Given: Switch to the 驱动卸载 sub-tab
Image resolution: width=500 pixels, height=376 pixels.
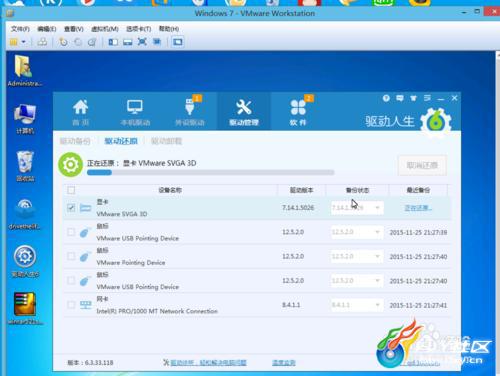Looking at the screenshot, I should click(x=166, y=141).
